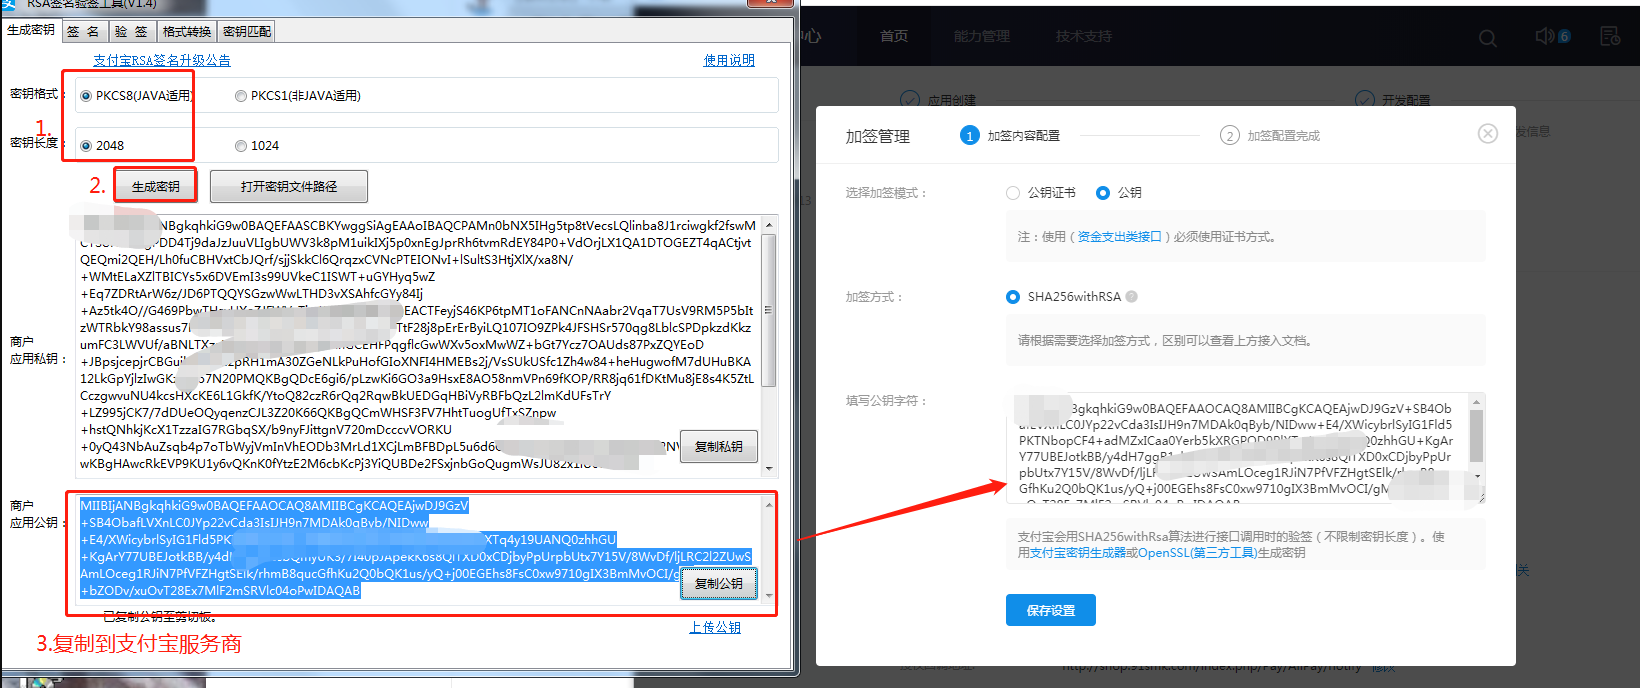Select PKCS8(JAVA适用) key format

coord(136,96)
